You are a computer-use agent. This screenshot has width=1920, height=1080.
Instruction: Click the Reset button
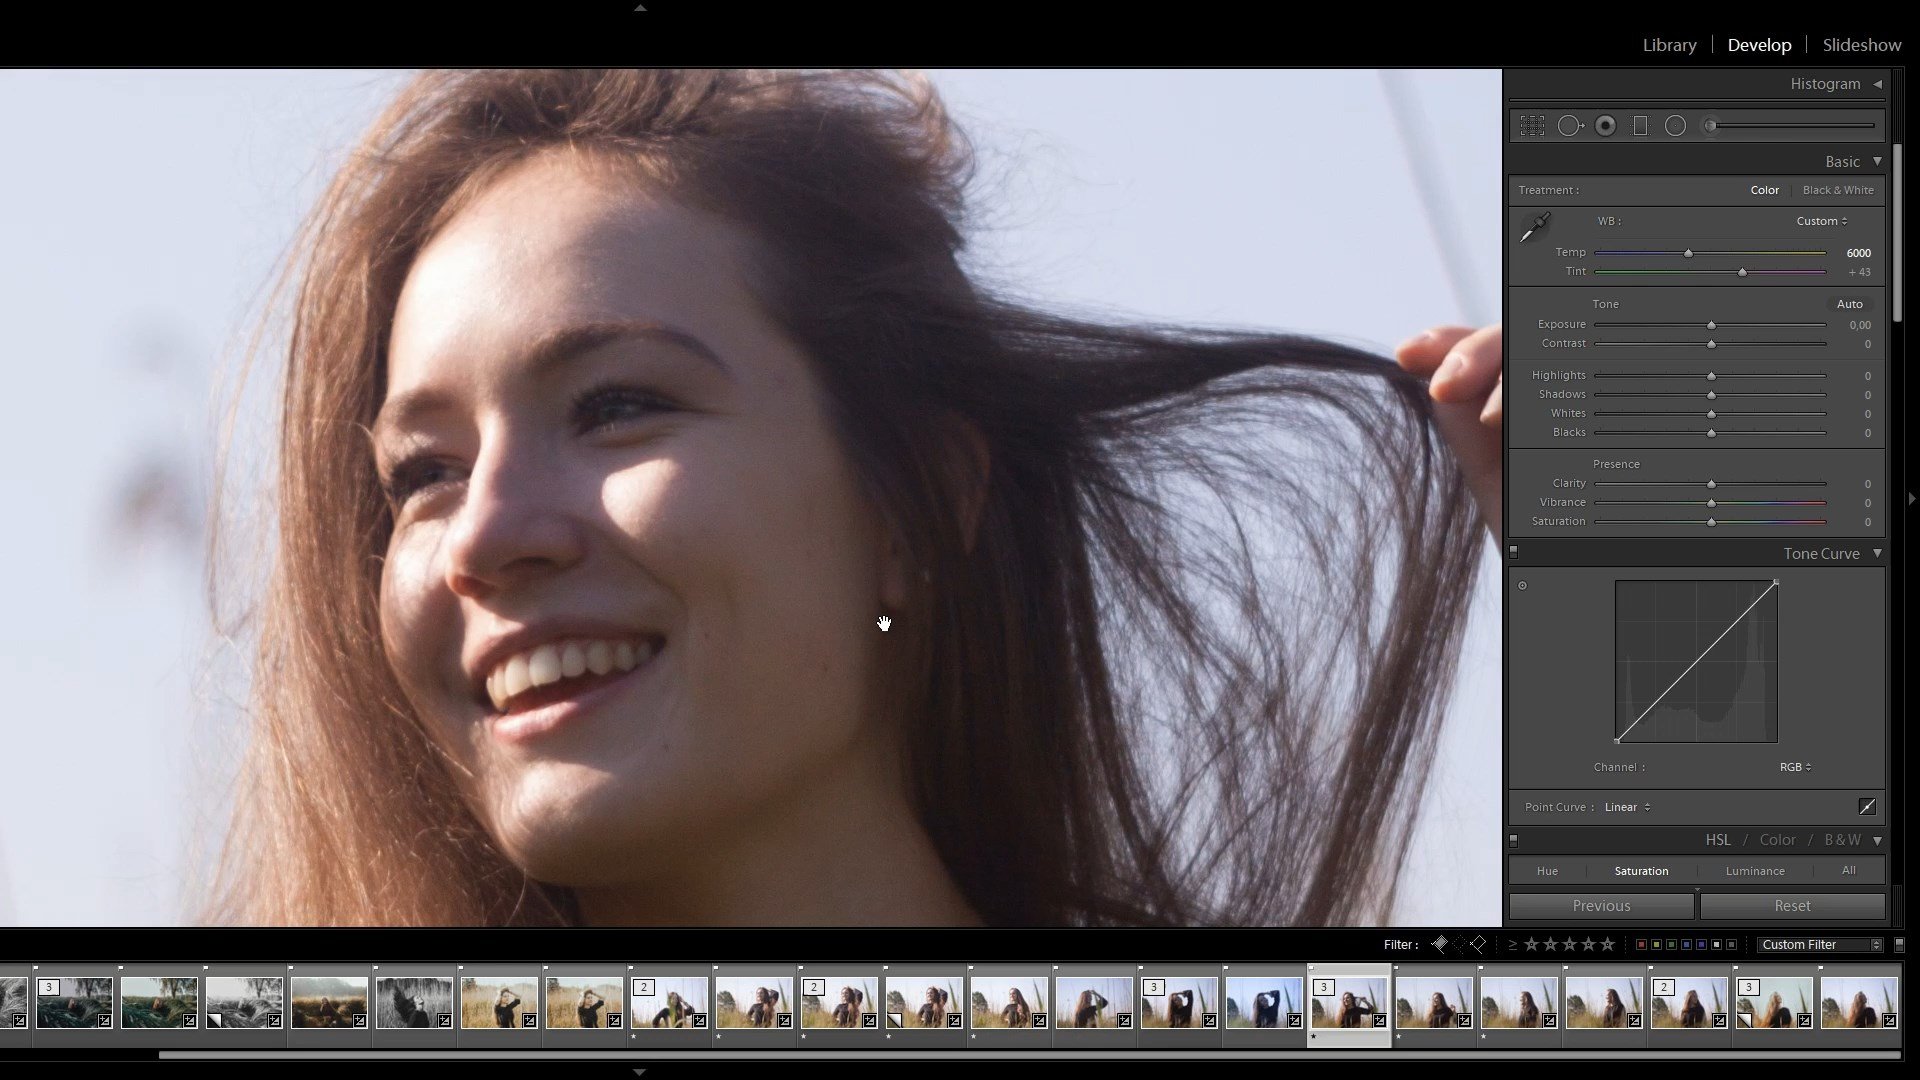pyautogui.click(x=1792, y=906)
